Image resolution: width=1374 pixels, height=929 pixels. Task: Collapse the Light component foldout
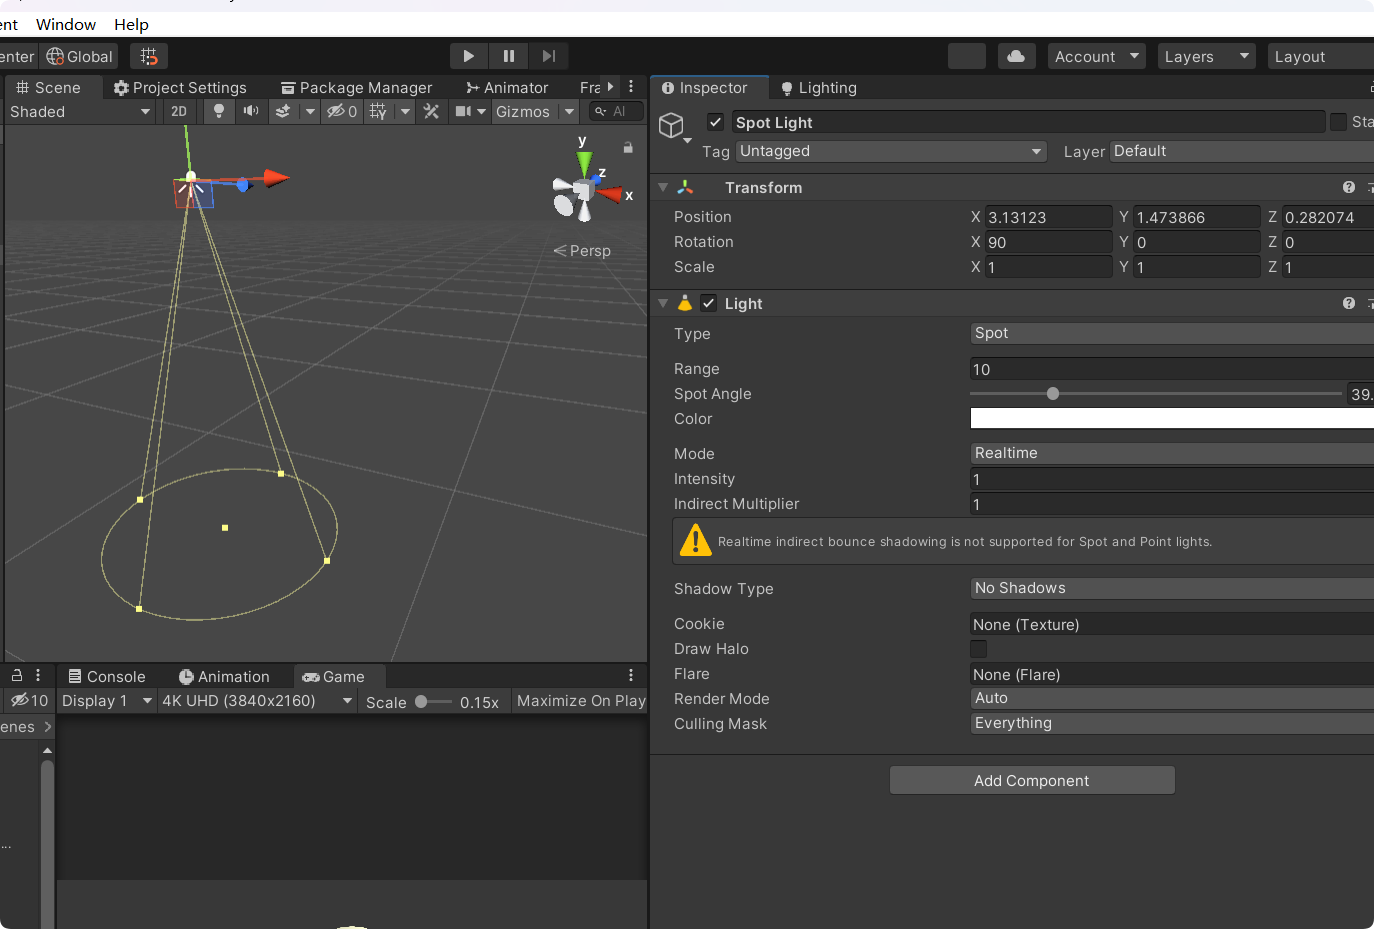[663, 303]
